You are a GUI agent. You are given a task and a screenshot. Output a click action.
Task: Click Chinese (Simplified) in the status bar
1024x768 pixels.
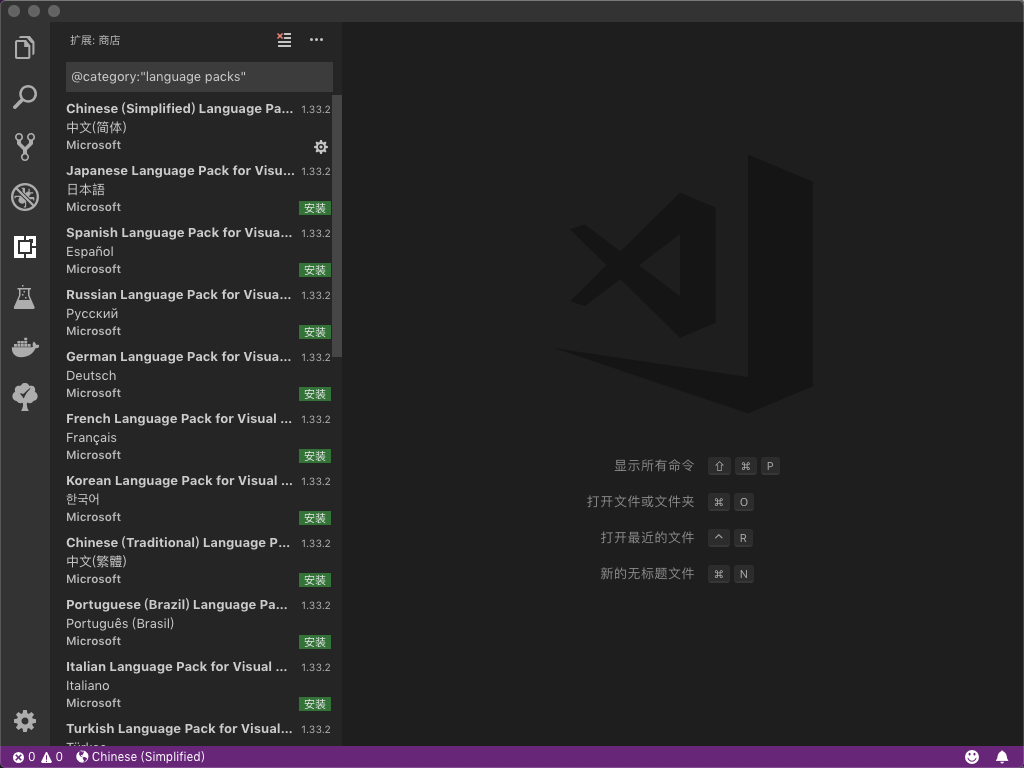pyautogui.click(x=141, y=757)
